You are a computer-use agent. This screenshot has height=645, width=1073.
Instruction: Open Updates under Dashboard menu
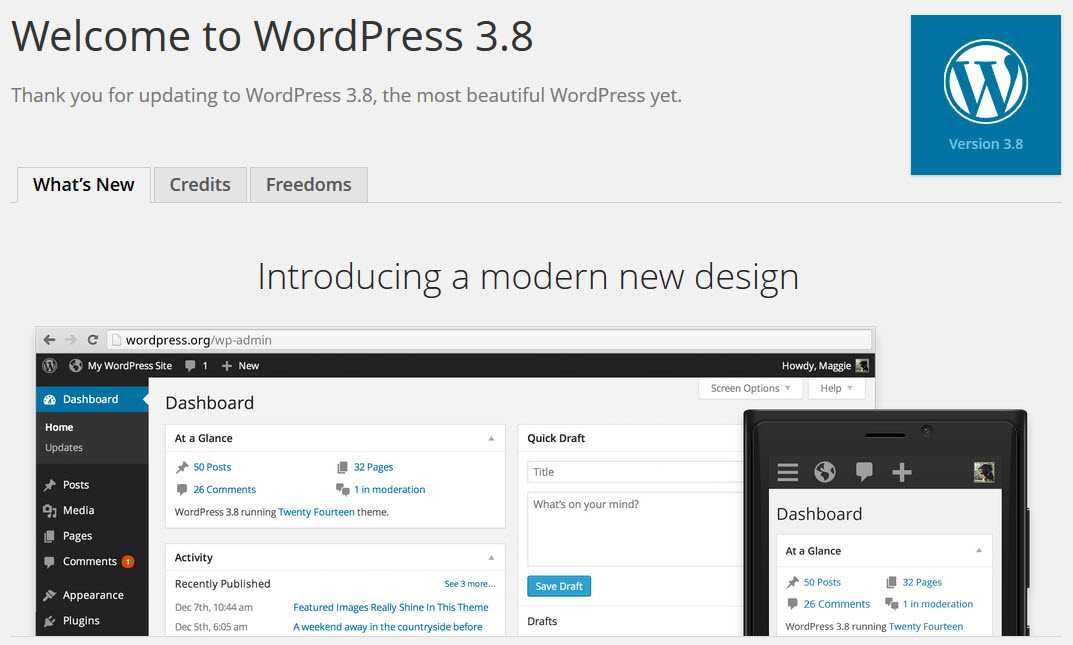(64, 447)
